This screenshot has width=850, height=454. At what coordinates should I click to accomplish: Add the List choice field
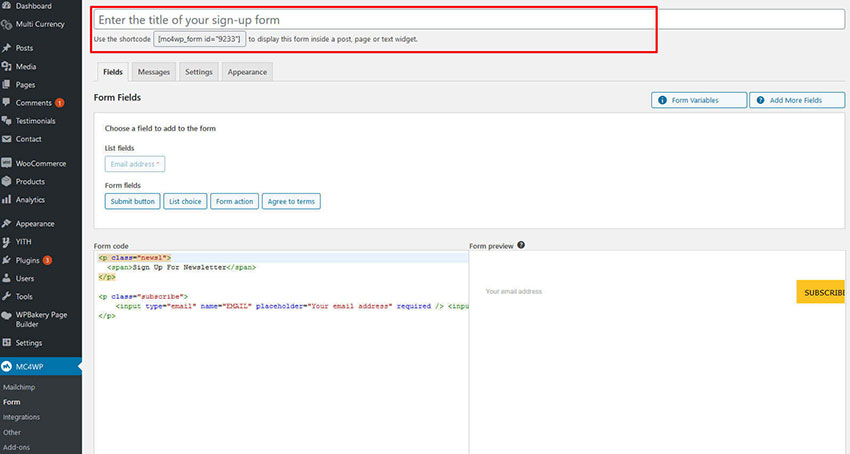[185, 201]
